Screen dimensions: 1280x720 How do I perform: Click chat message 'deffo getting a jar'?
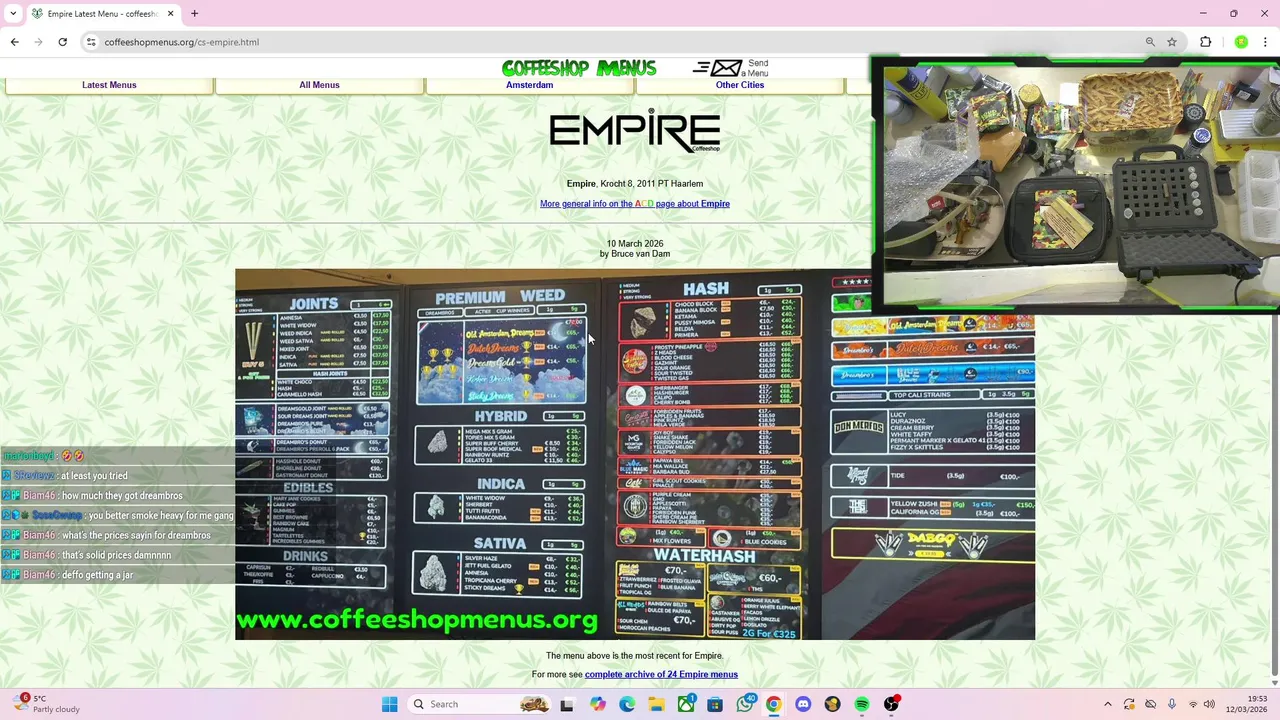tap(97, 575)
